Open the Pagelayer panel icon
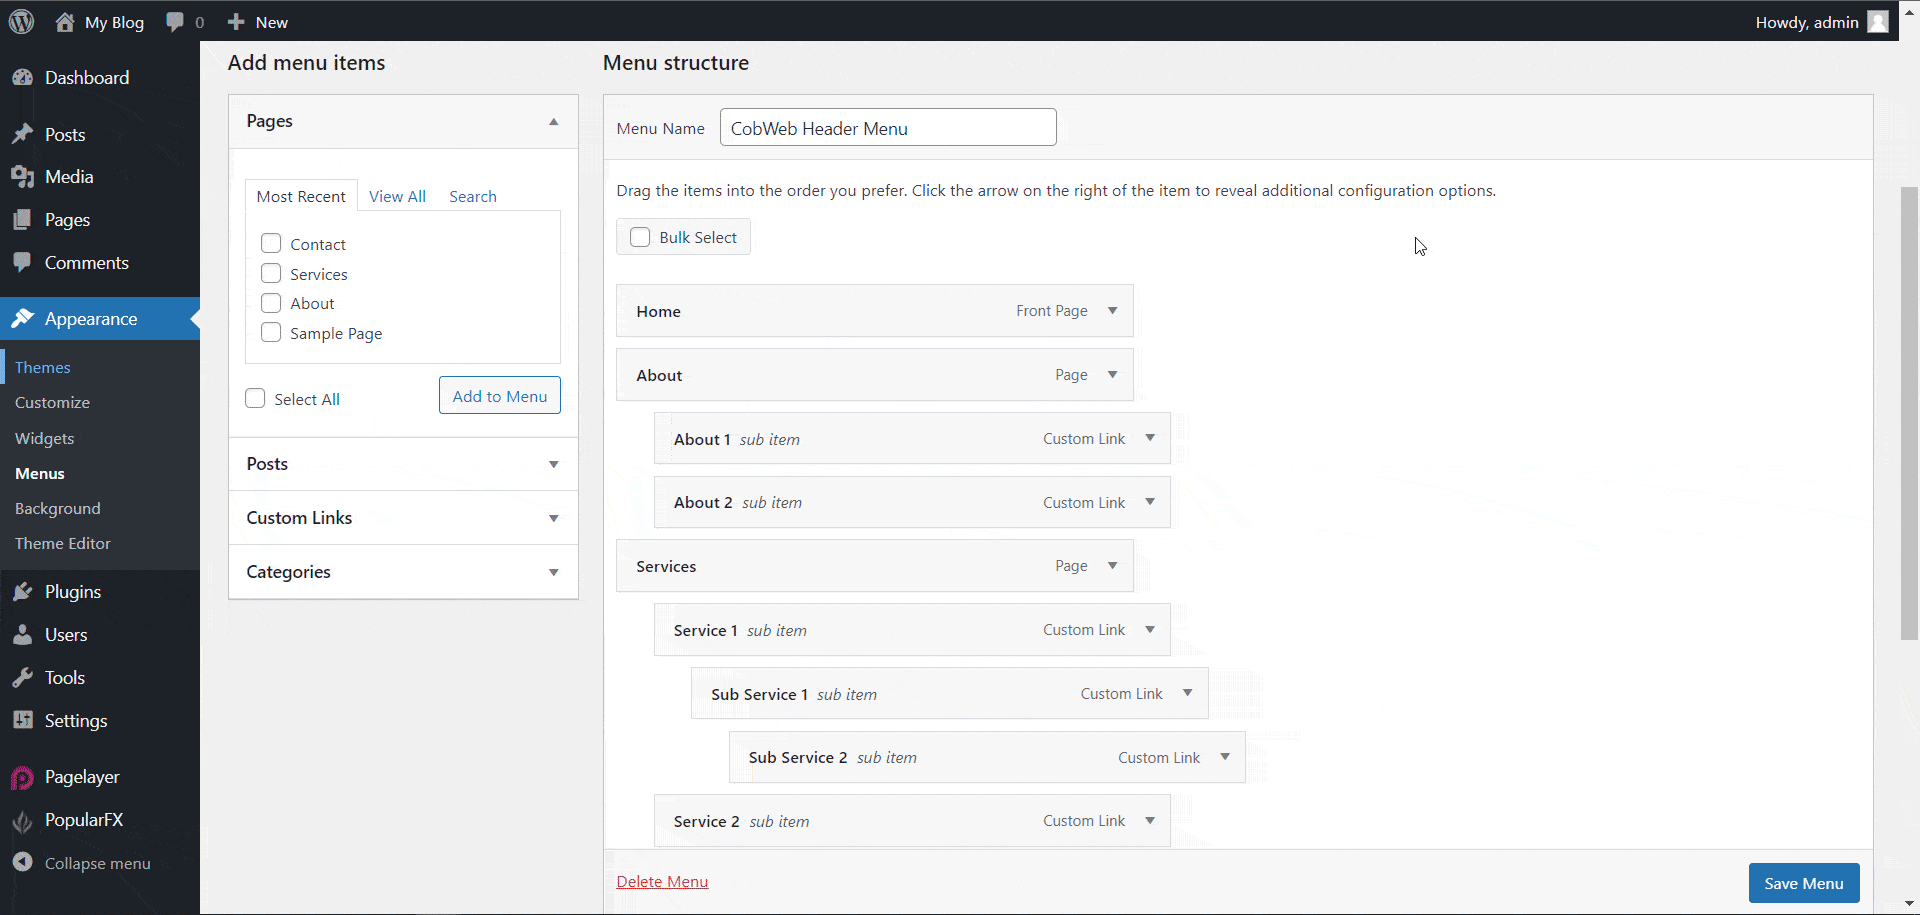 pyautogui.click(x=23, y=777)
